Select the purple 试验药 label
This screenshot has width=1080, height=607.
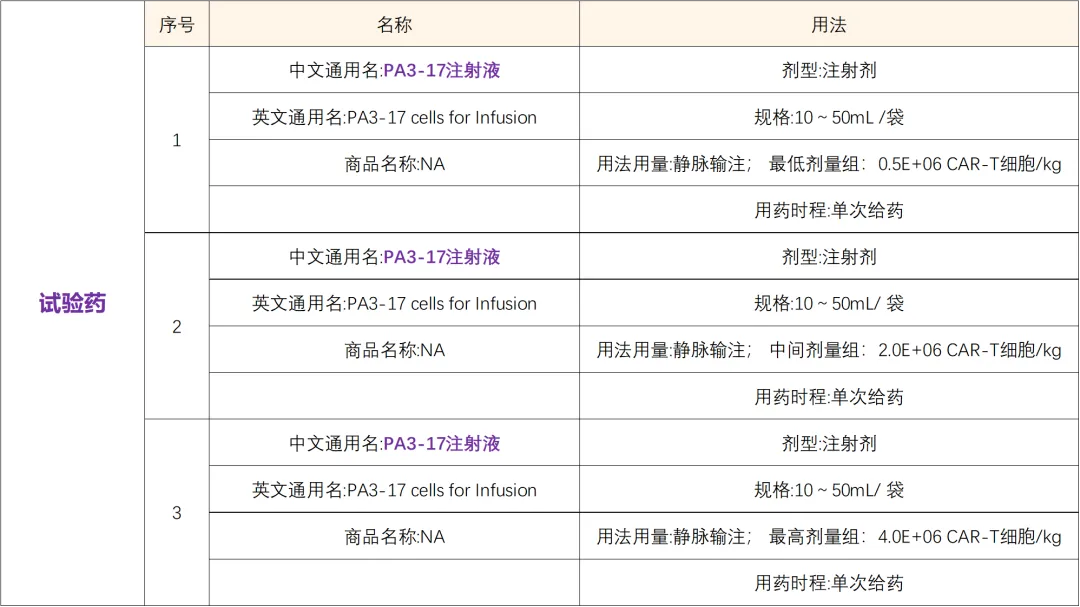click(x=72, y=304)
